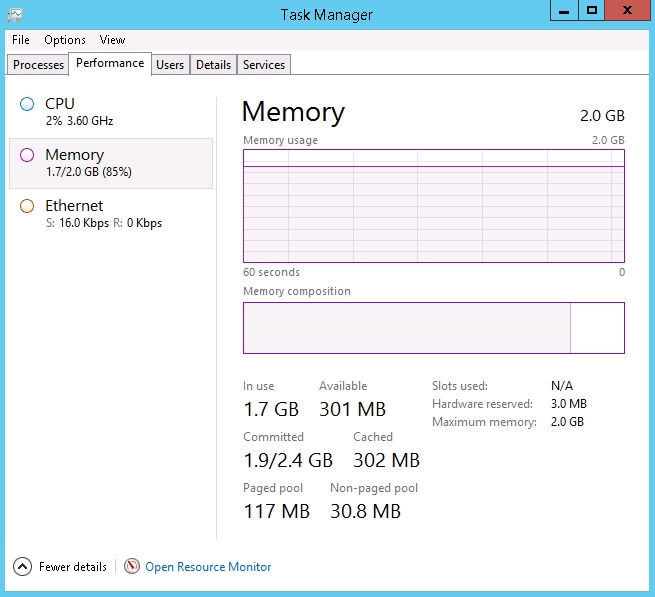Screen dimensions: 655x597
Task: Click the Memory composition label
Action: 297,291
